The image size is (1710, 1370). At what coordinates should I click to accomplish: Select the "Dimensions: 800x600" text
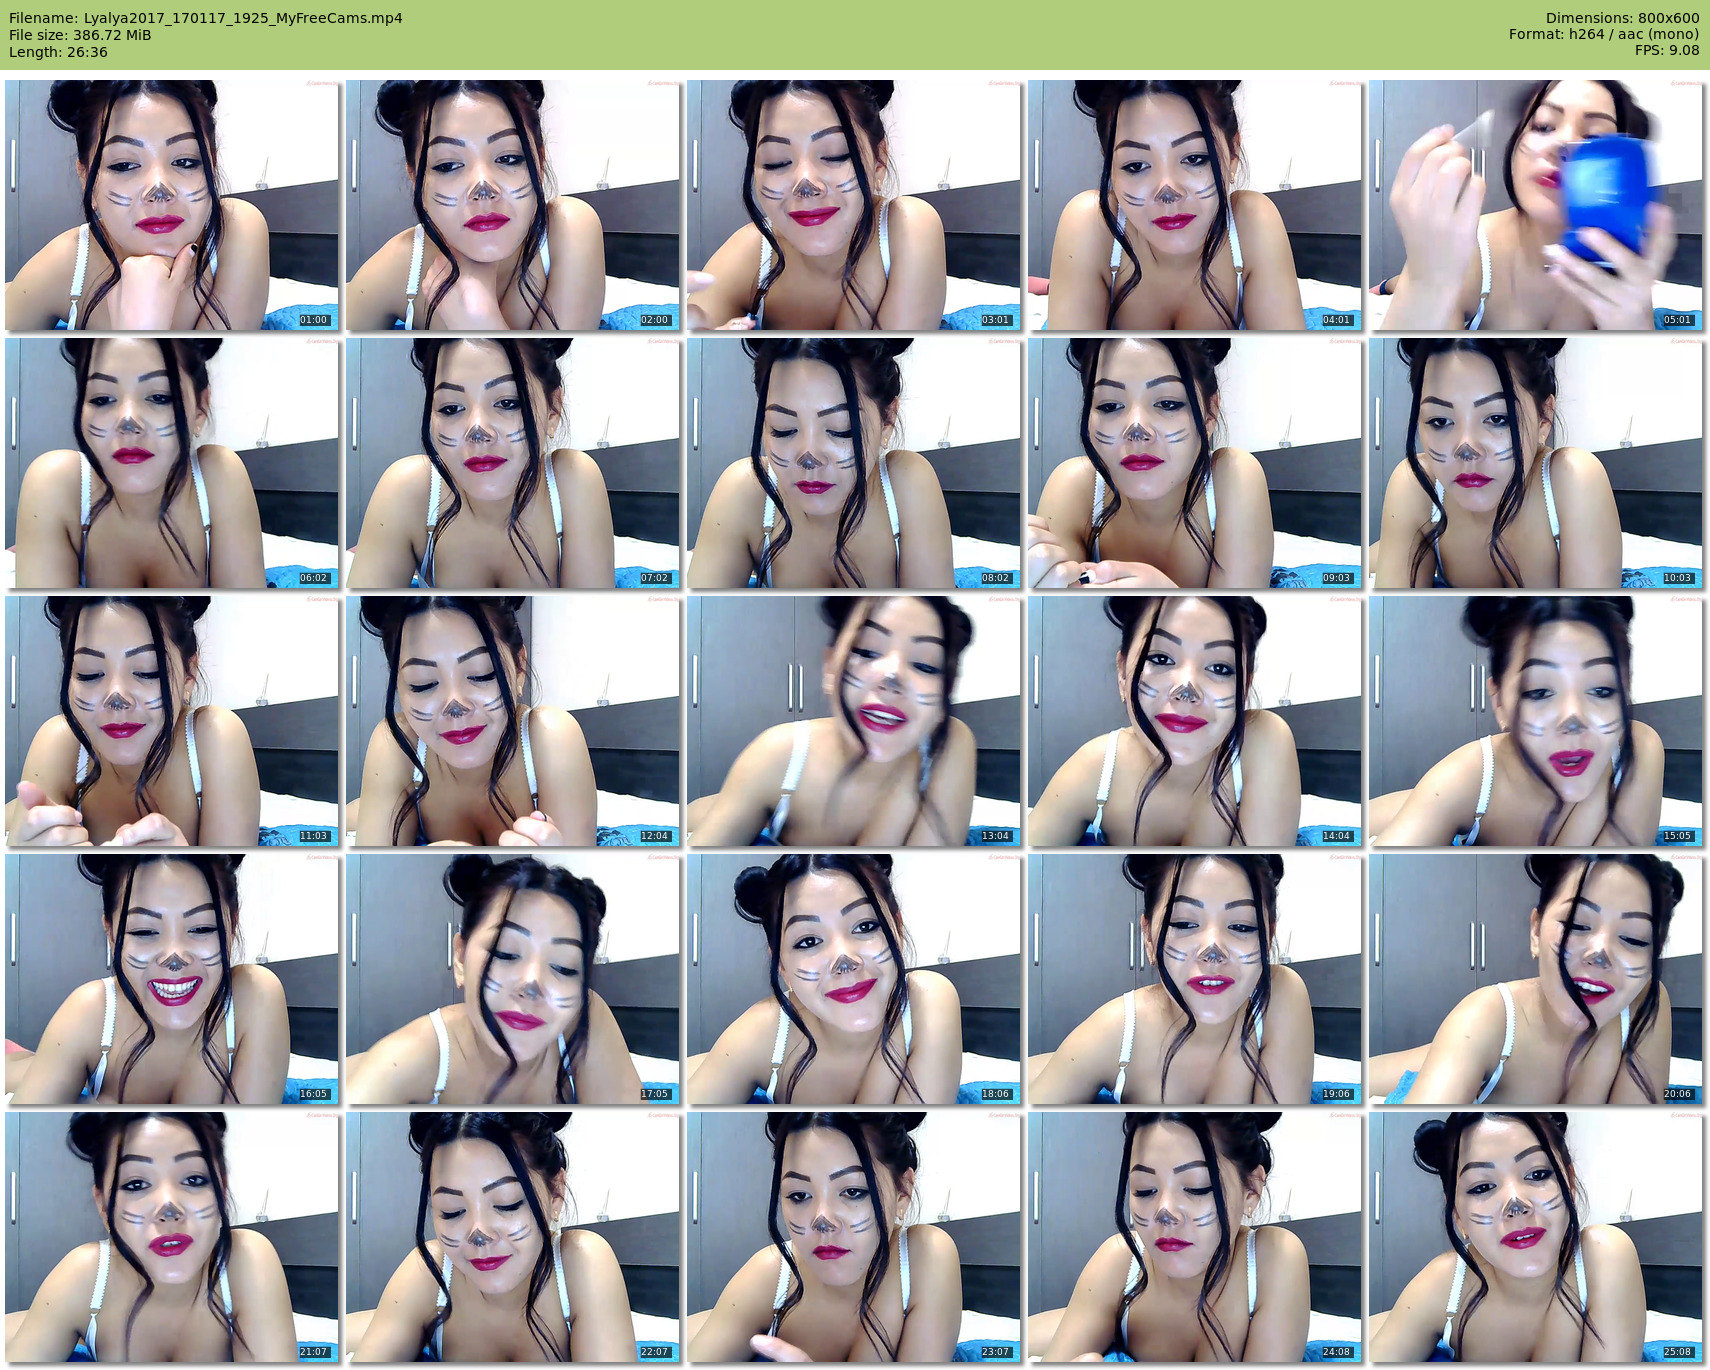click(1622, 18)
